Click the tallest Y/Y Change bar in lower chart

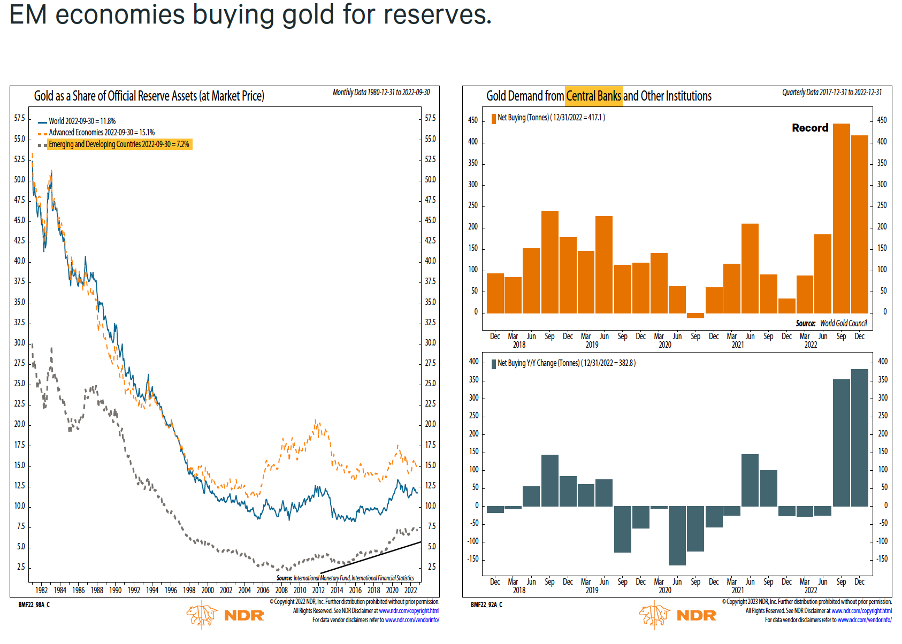point(860,438)
